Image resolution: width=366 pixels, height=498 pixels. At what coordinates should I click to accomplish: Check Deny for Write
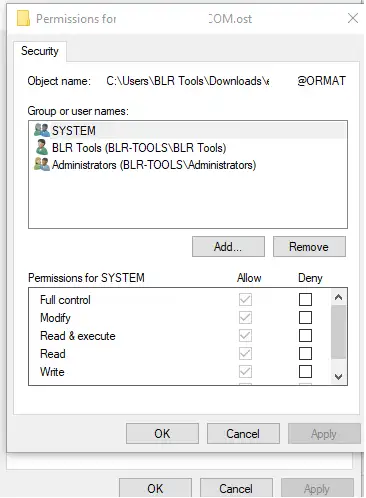[x=305, y=371]
